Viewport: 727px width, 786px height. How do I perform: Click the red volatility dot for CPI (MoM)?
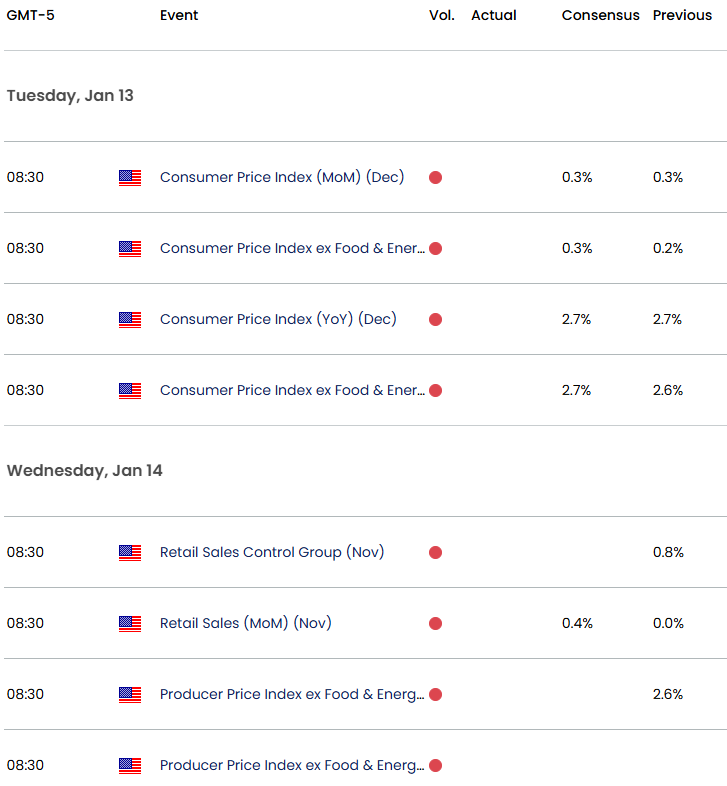(x=435, y=178)
